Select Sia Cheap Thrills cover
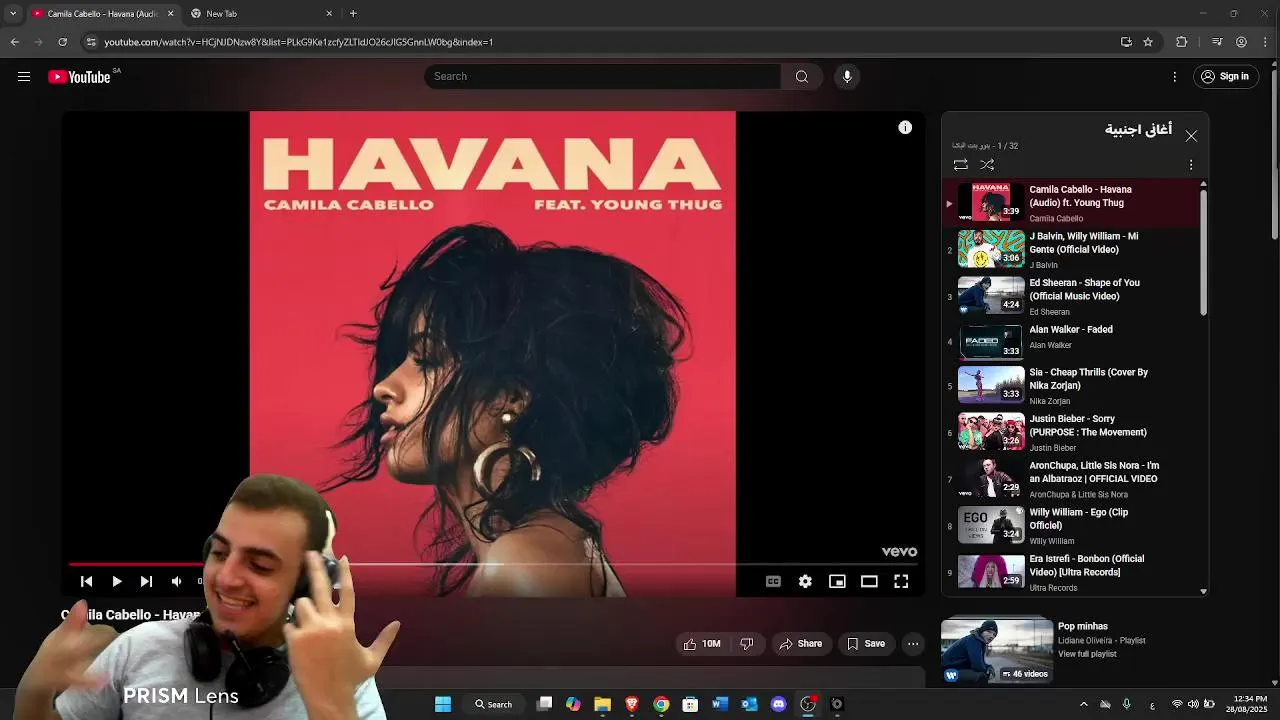The width and height of the screenshot is (1280, 720). pyautogui.click(x=1071, y=386)
